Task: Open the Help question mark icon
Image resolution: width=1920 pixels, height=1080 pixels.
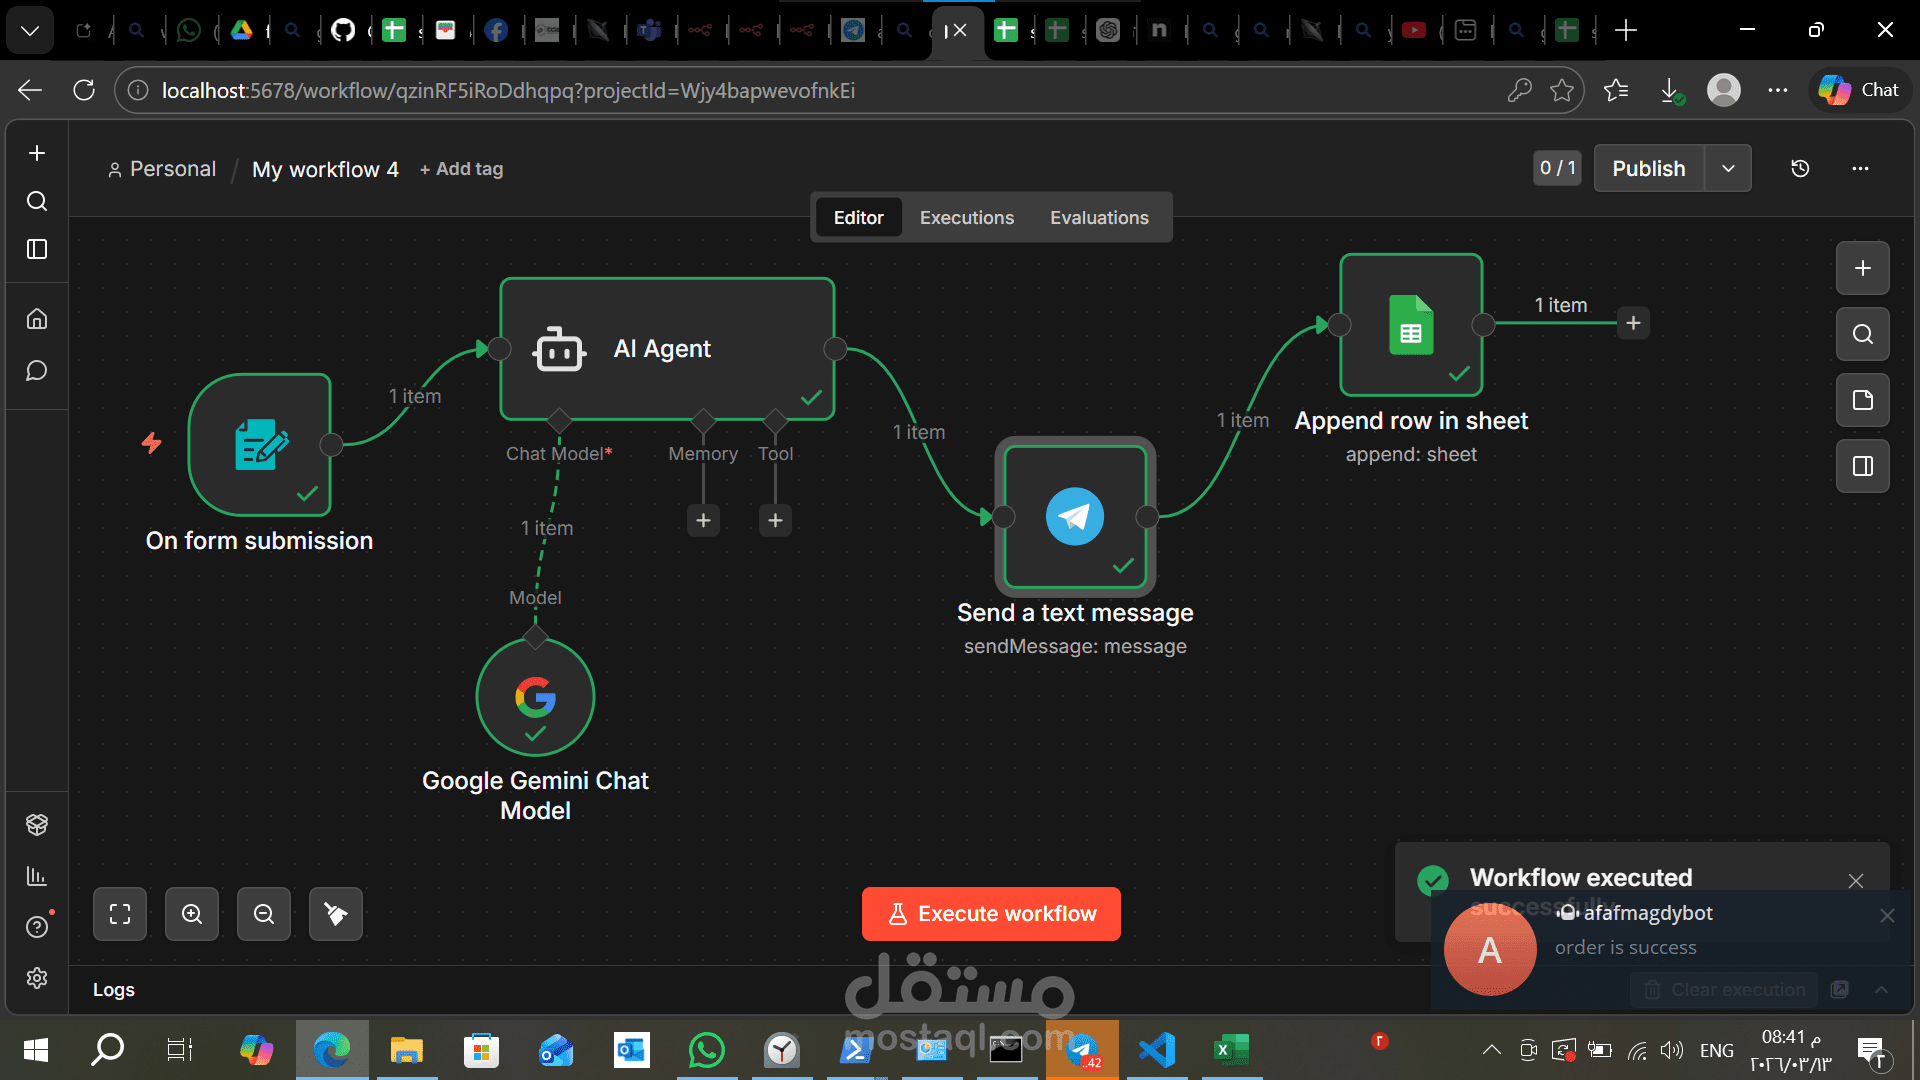Action: pyautogui.click(x=37, y=927)
